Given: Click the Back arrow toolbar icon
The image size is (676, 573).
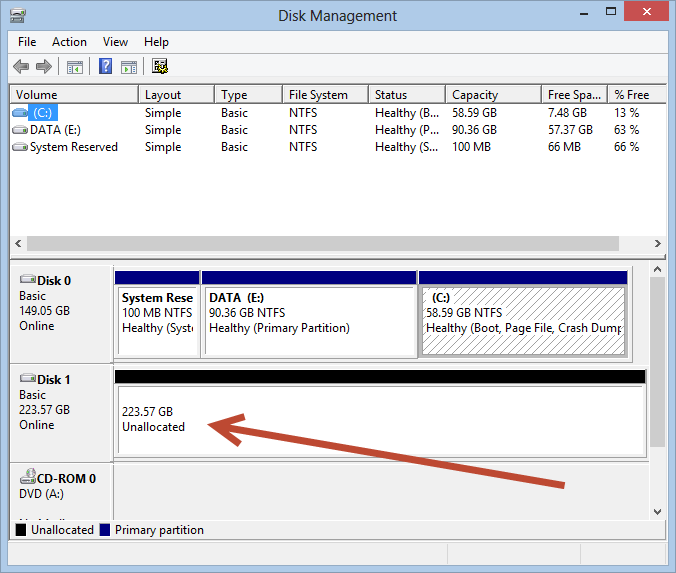Looking at the screenshot, I should [x=21, y=67].
